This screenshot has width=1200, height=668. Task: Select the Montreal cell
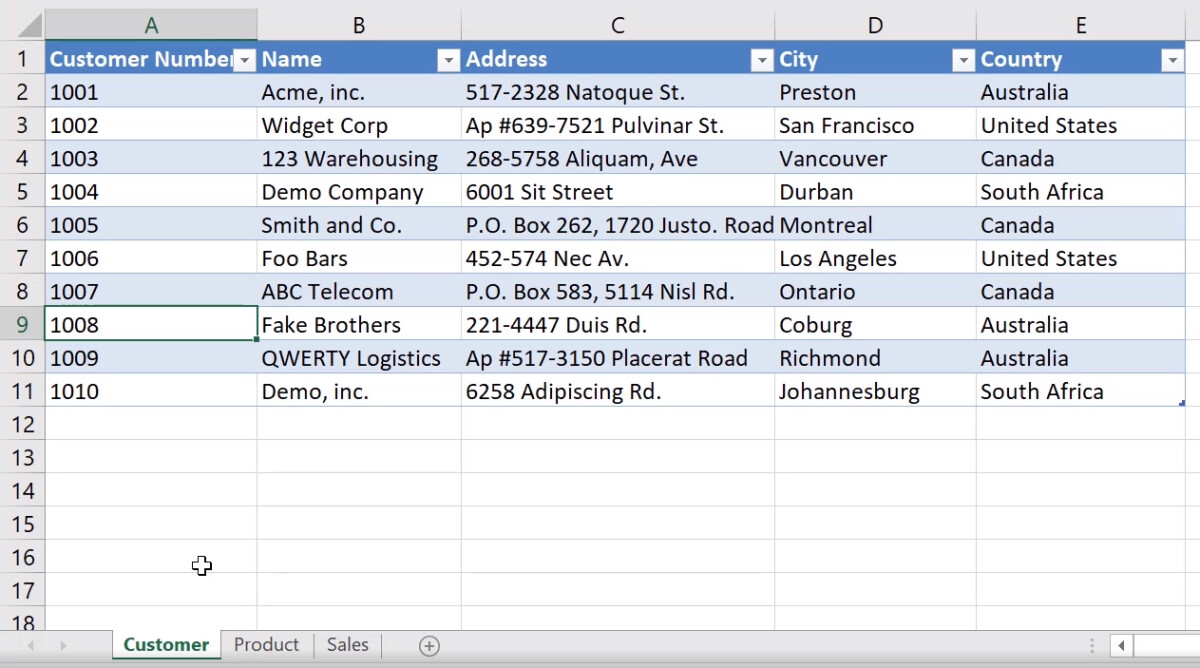pyautogui.click(x=875, y=225)
